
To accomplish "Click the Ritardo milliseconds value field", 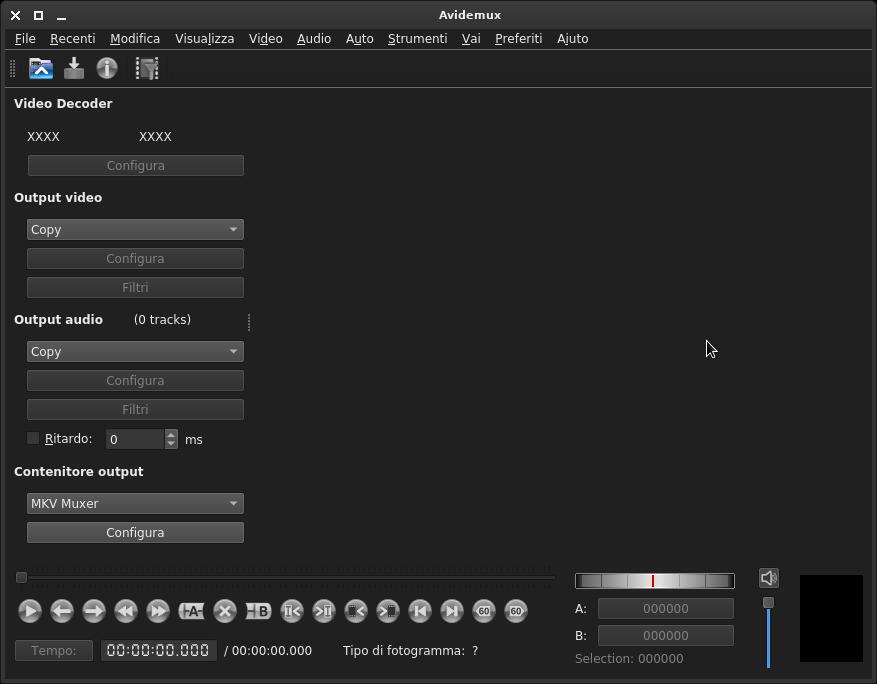I will [135, 439].
